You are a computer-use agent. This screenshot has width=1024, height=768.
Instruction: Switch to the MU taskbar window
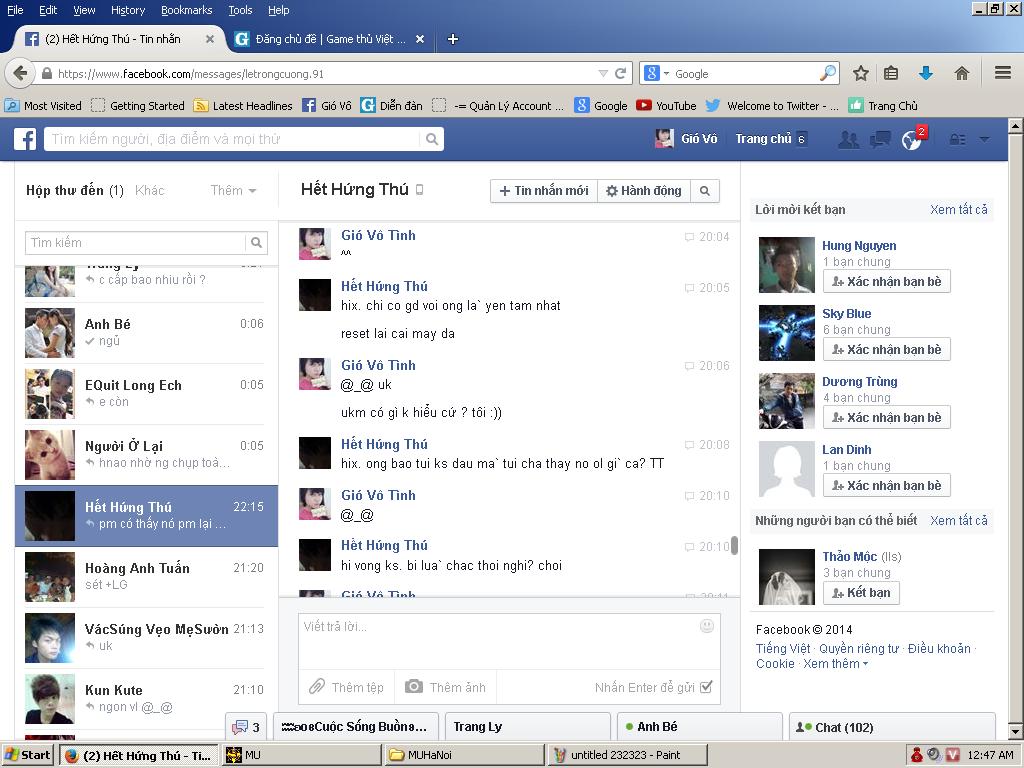point(302,755)
